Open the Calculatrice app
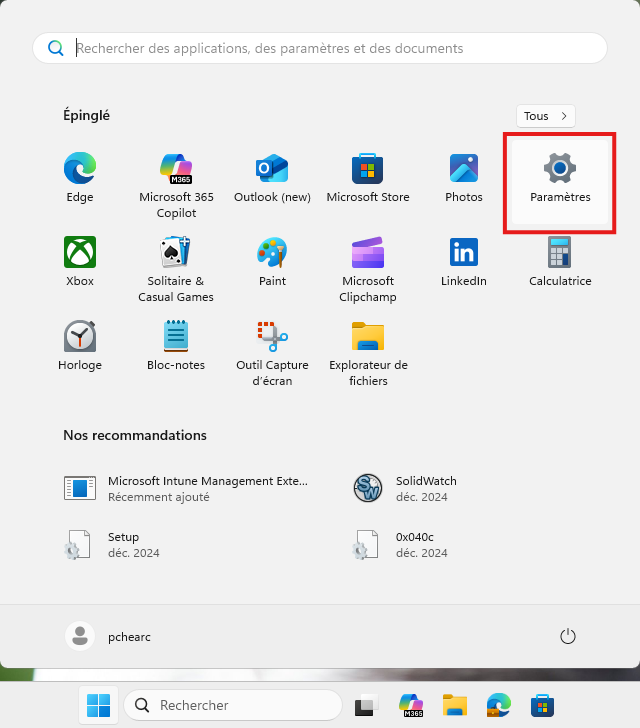640x728 pixels. [x=560, y=262]
